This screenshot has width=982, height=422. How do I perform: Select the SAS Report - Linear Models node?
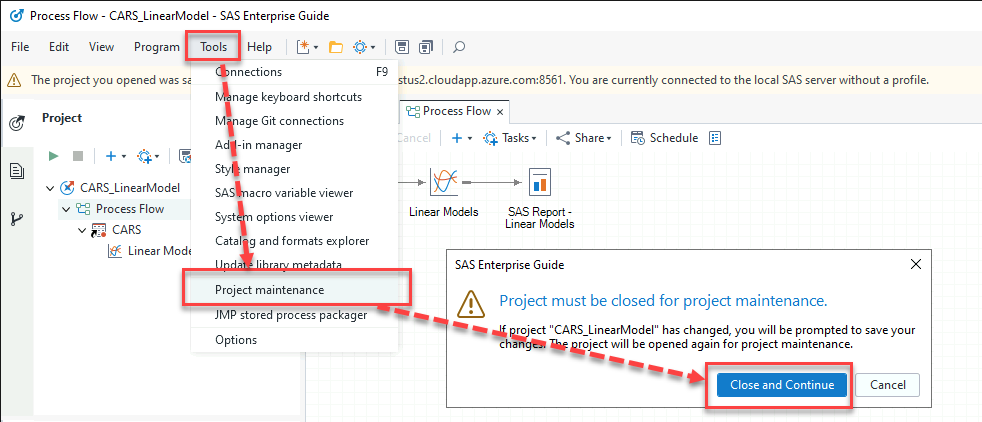[x=540, y=181]
